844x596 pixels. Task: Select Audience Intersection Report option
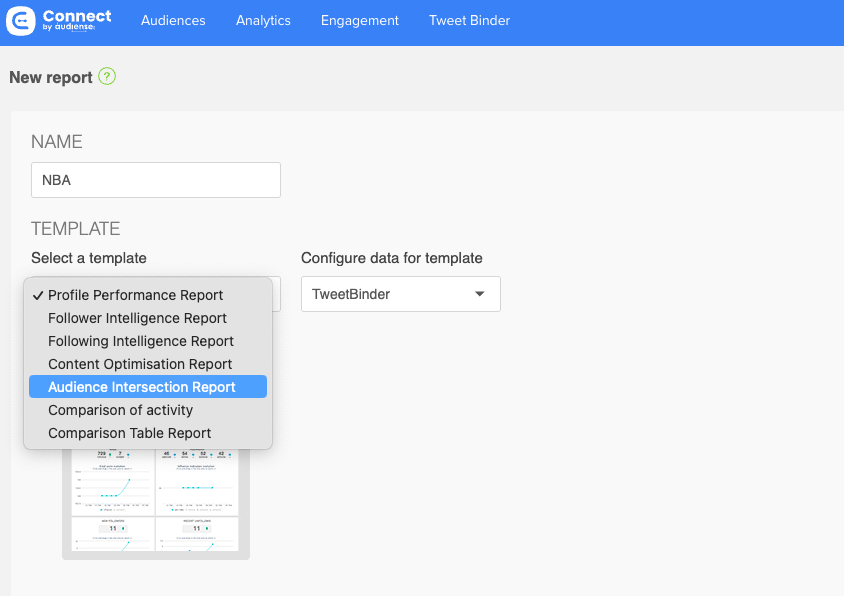[148, 387]
